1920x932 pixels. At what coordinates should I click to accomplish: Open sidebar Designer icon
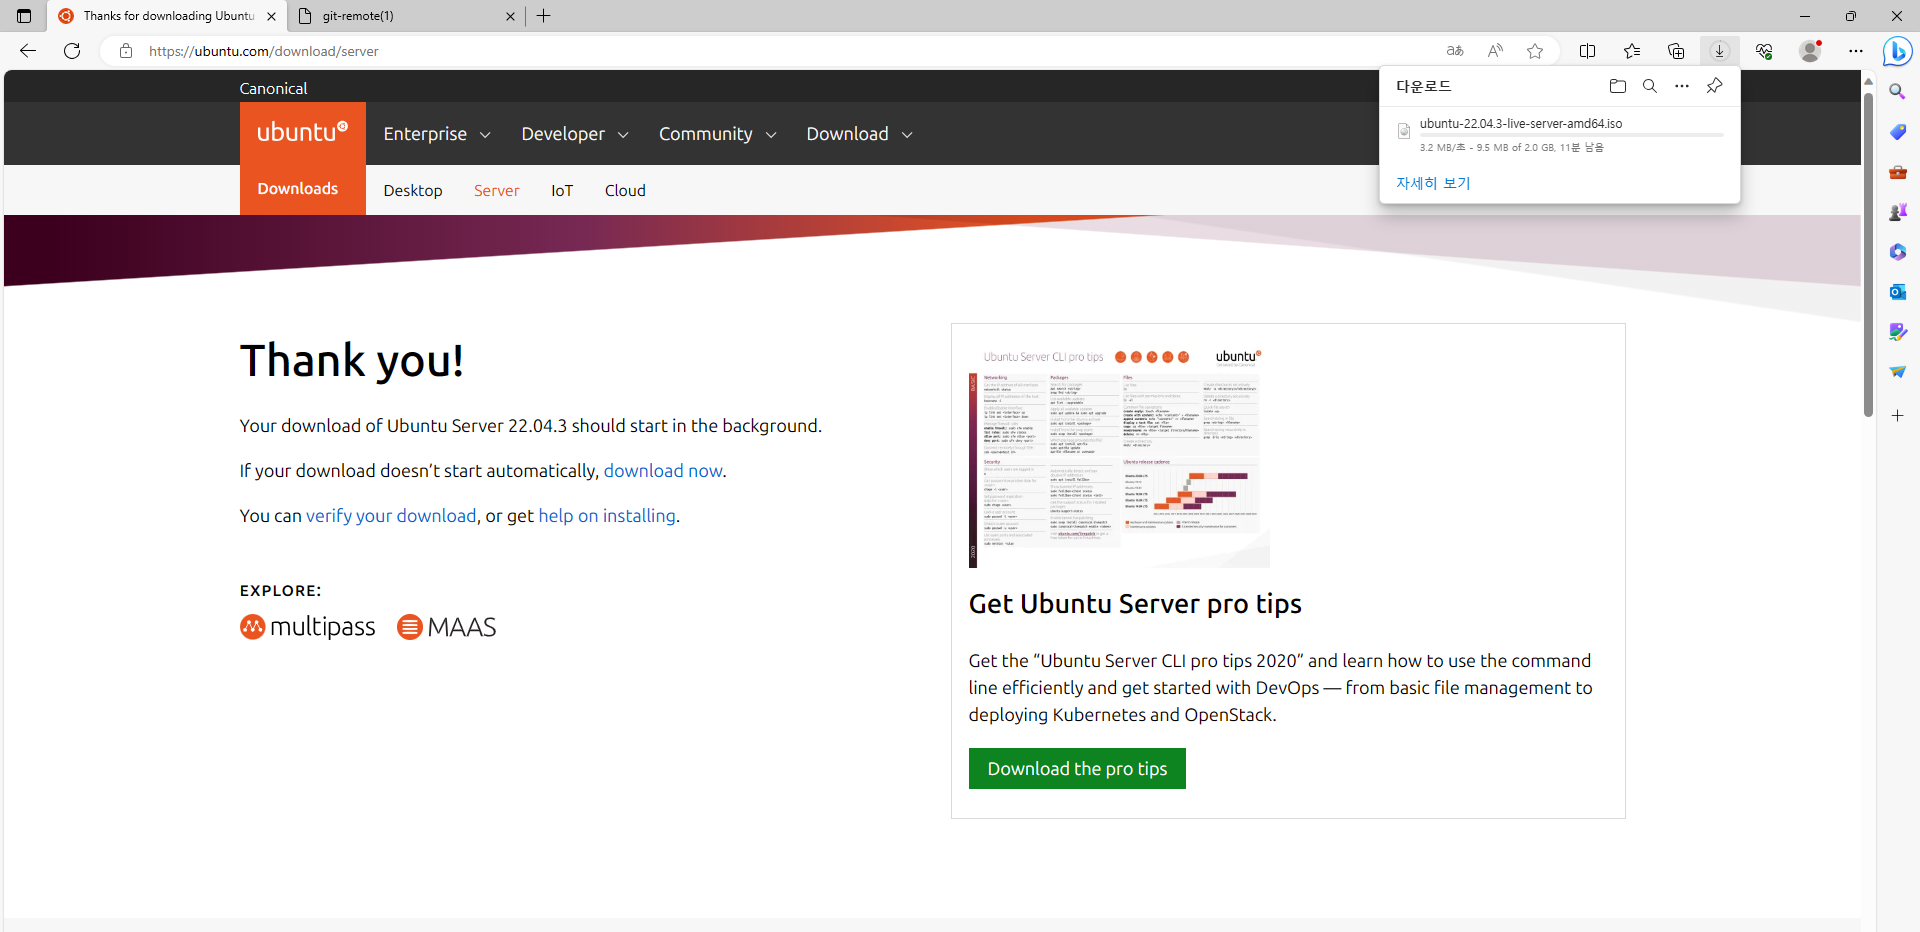pos(1897,332)
